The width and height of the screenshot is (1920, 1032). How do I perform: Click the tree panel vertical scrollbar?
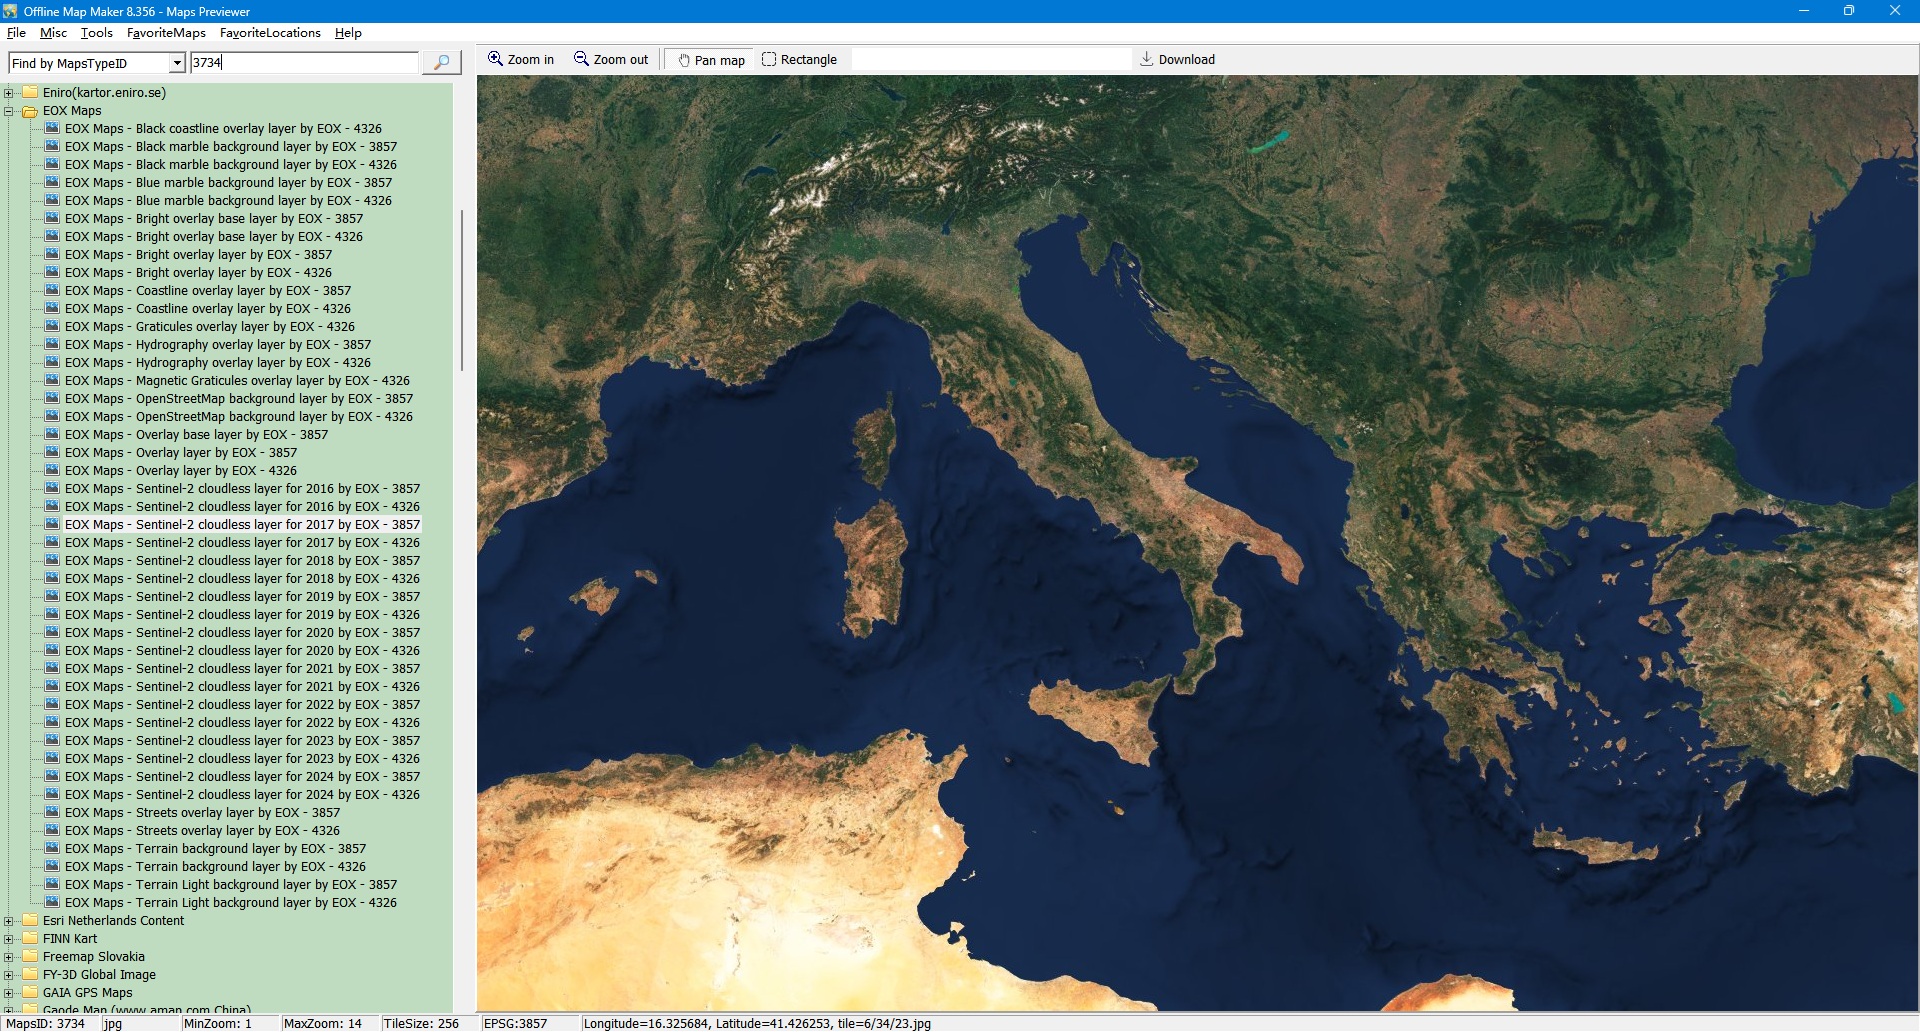(x=461, y=290)
